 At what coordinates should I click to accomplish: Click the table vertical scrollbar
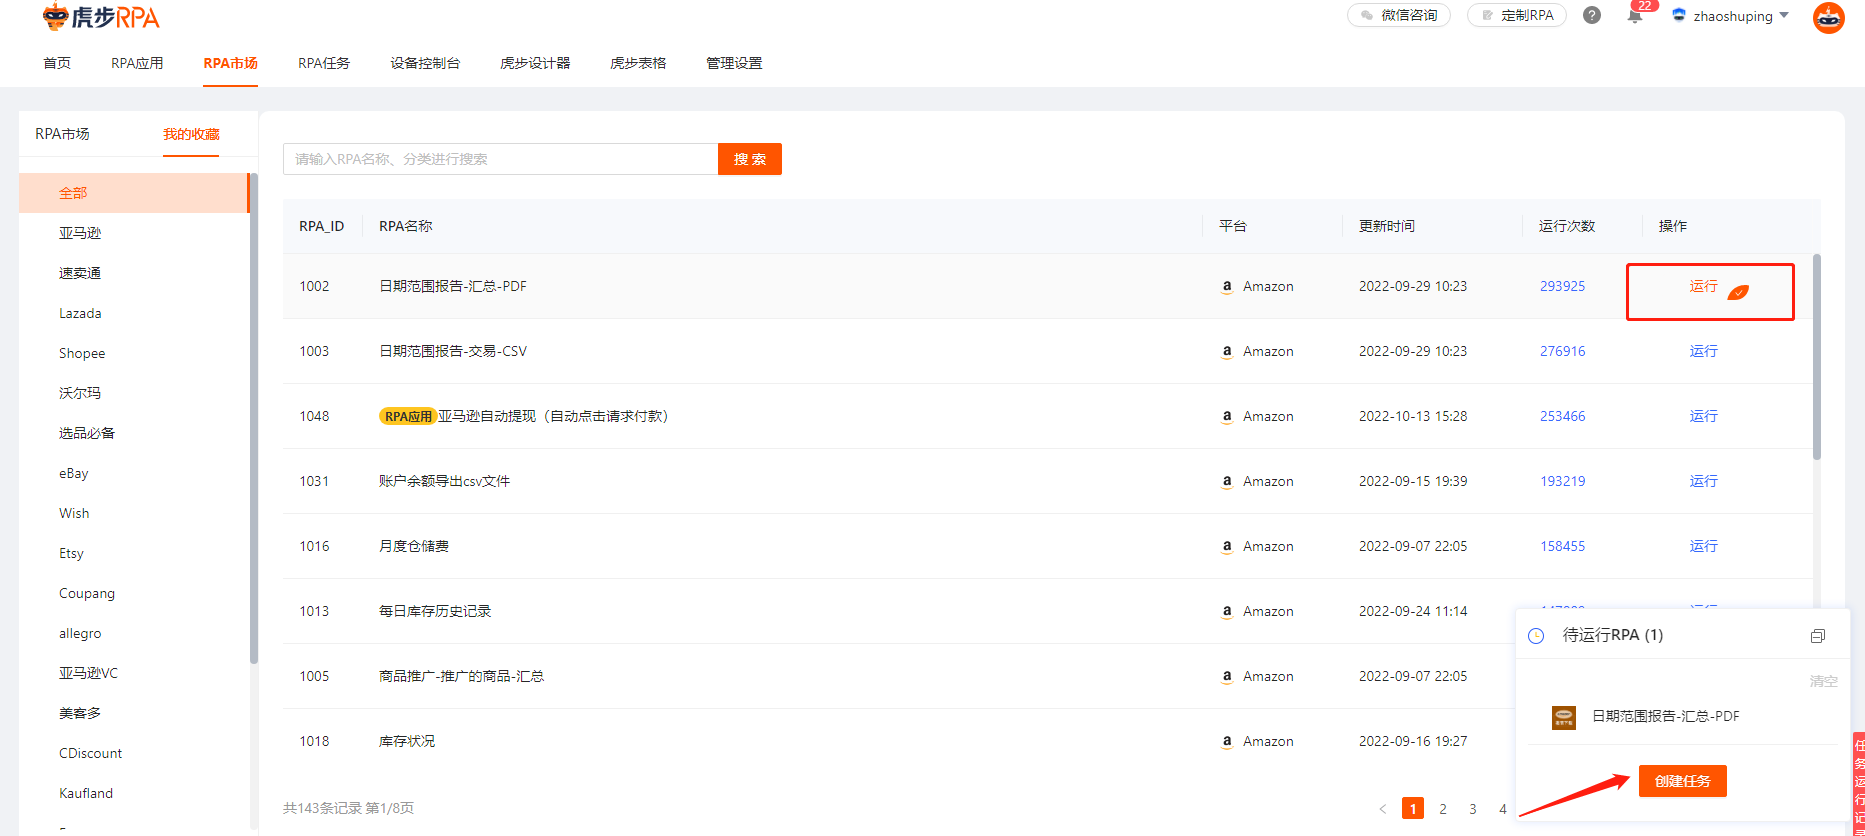pyautogui.click(x=1817, y=357)
